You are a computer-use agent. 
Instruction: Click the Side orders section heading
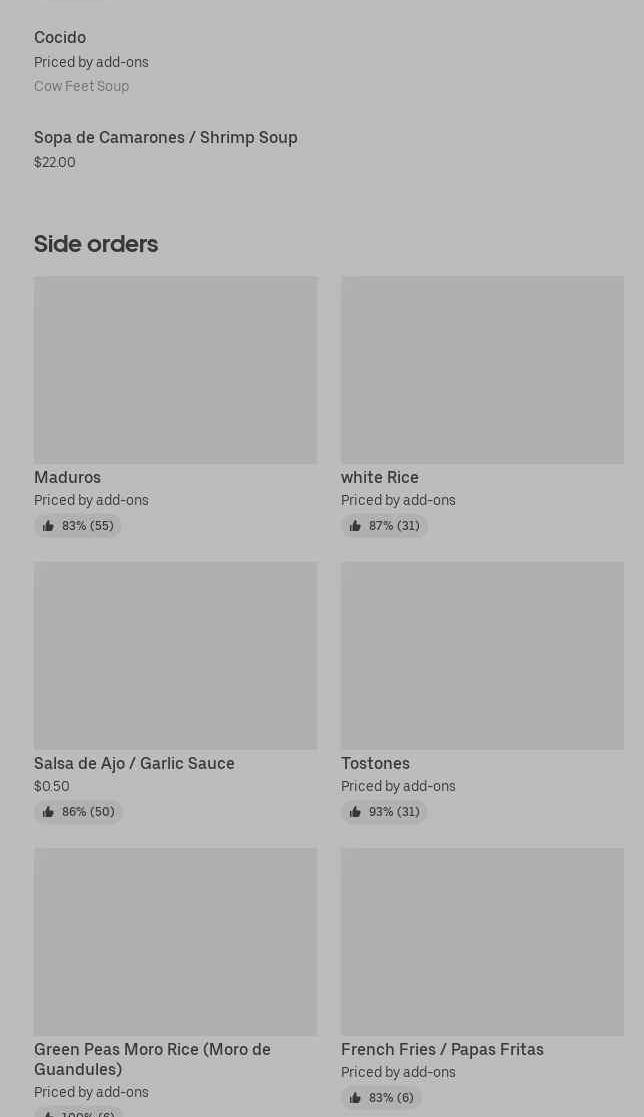[x=96, y=244]
